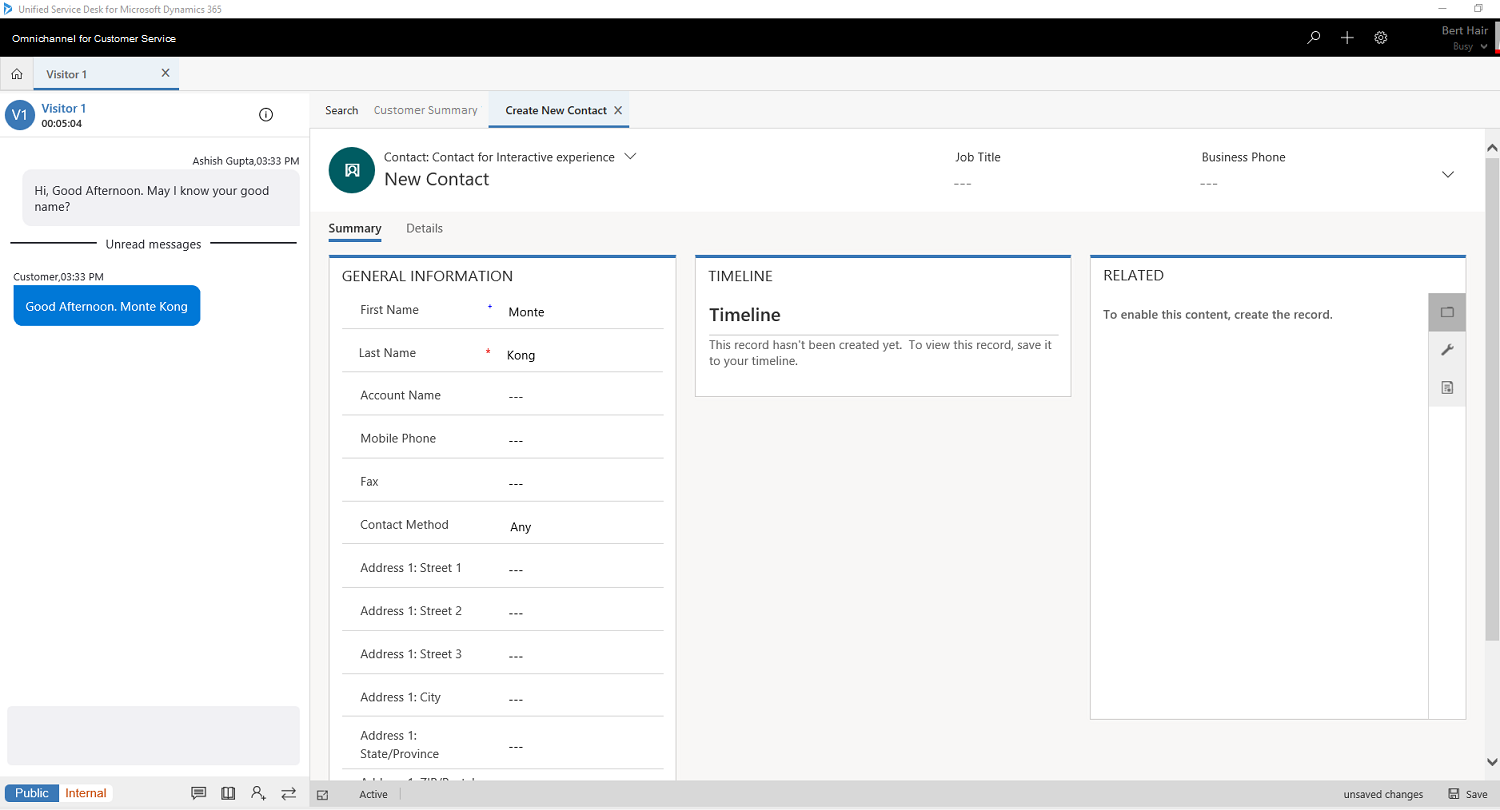Click the Omnichannel for Customer Service title
1500x810 pixels.
pos(94,38)
